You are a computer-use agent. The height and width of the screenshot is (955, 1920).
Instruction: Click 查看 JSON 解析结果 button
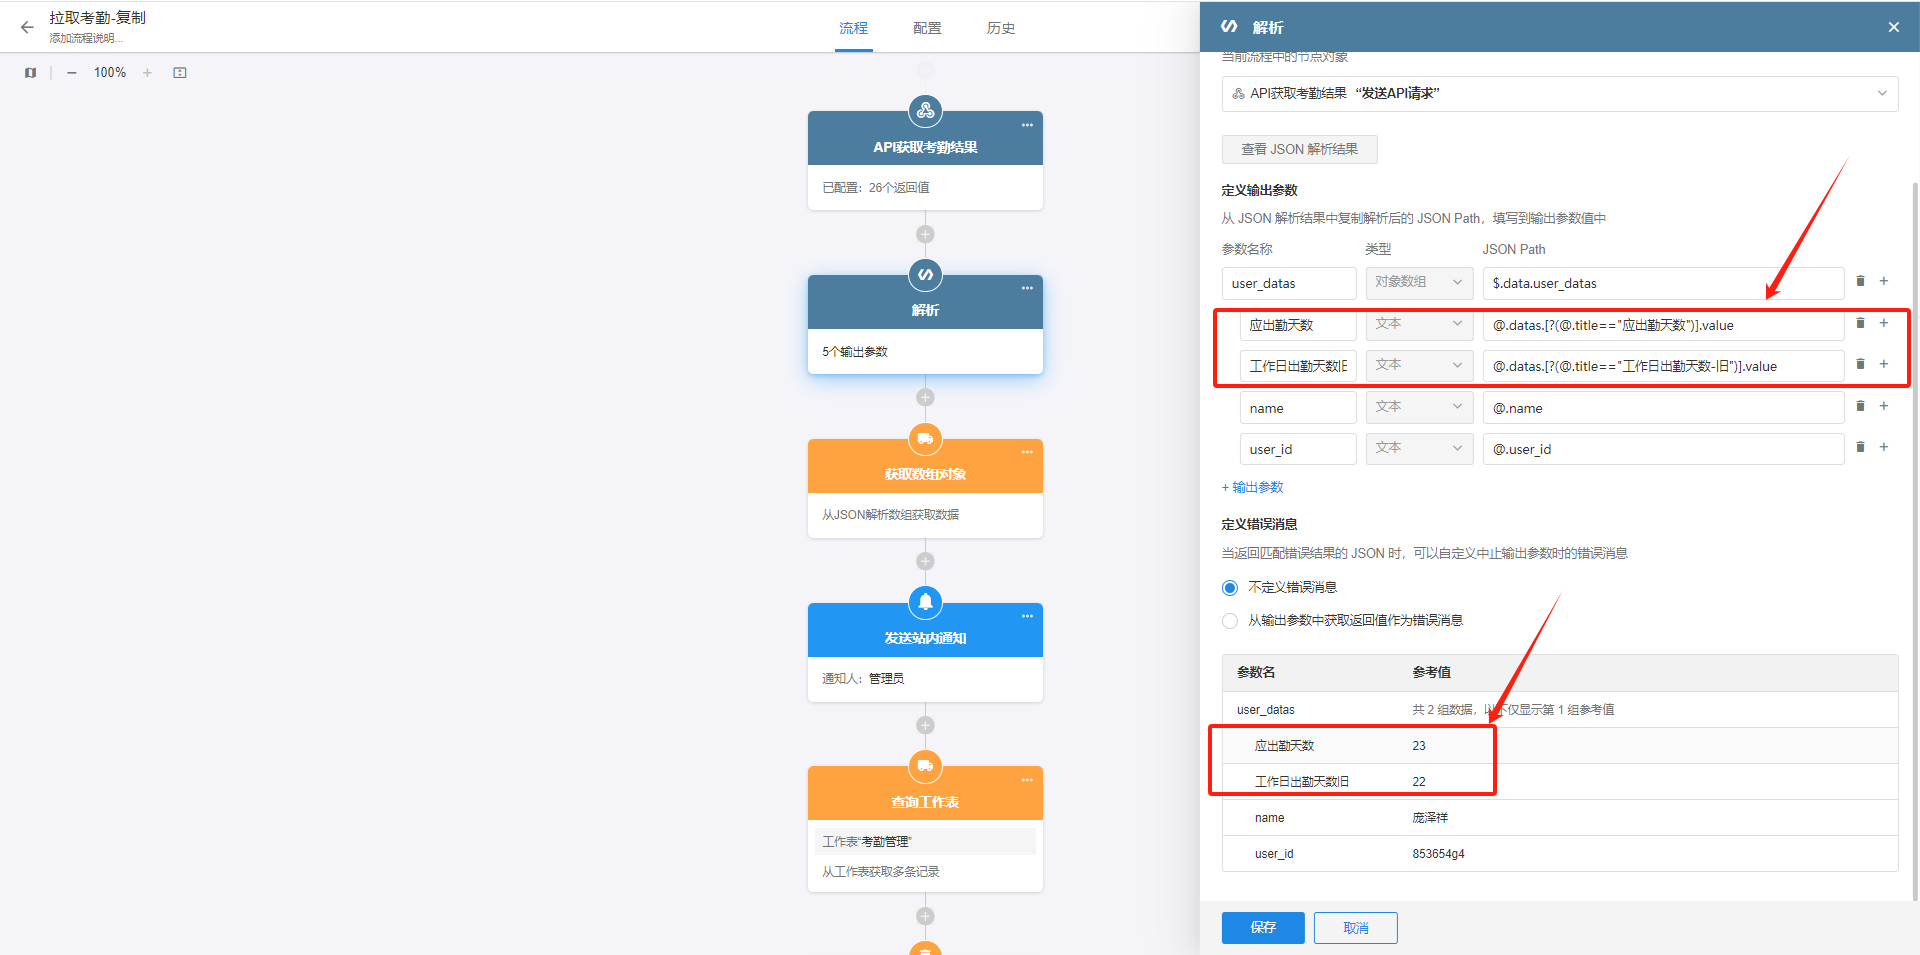[1299, 149]
